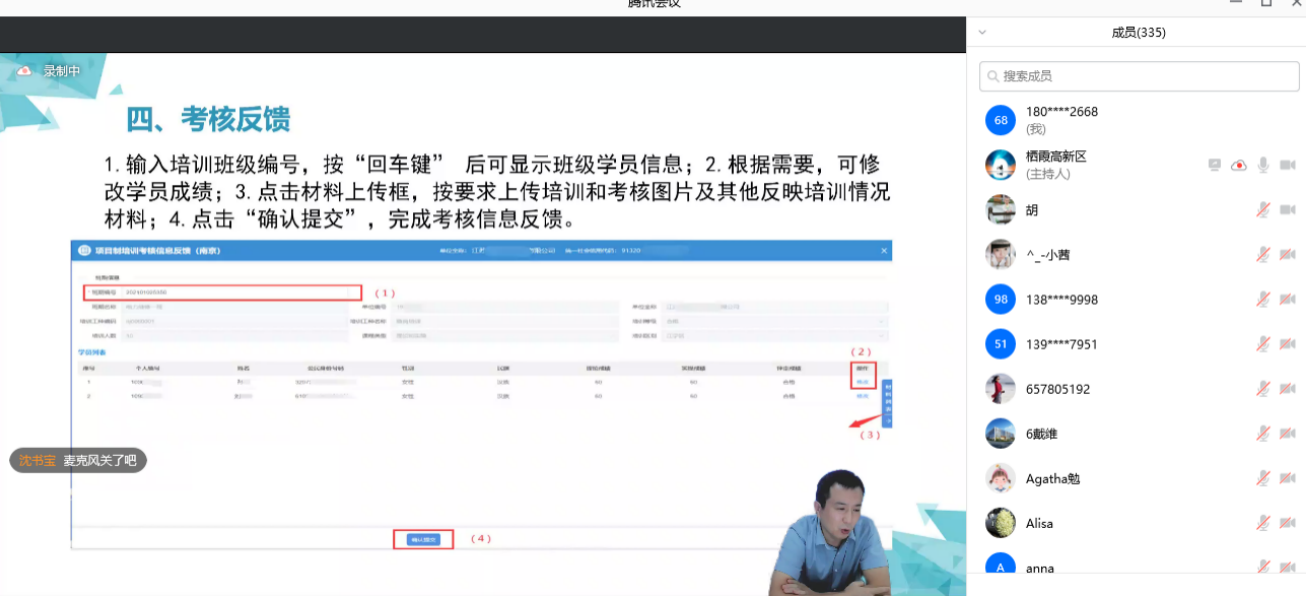
Task: Toggle muted microphone for ^_-小茜
Action: 1264,255
